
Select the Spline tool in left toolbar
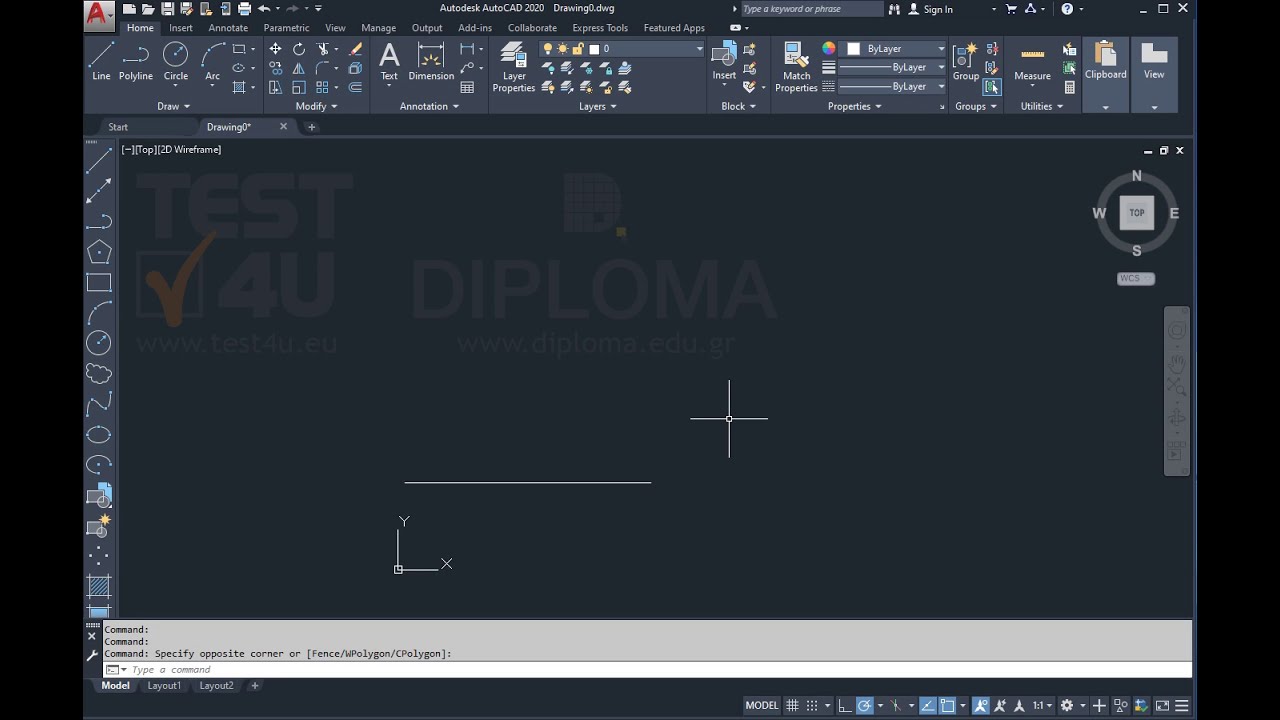click(99, 405)
